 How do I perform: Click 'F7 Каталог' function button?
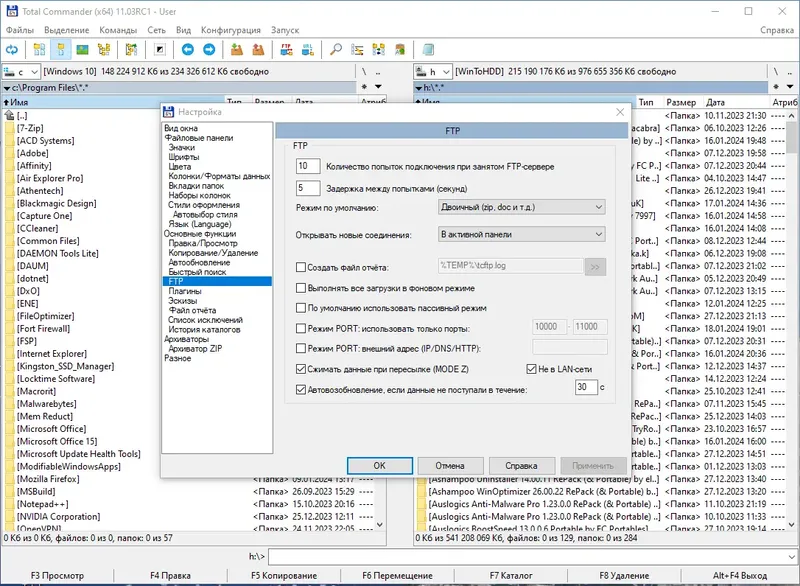[x=511, y=575]
